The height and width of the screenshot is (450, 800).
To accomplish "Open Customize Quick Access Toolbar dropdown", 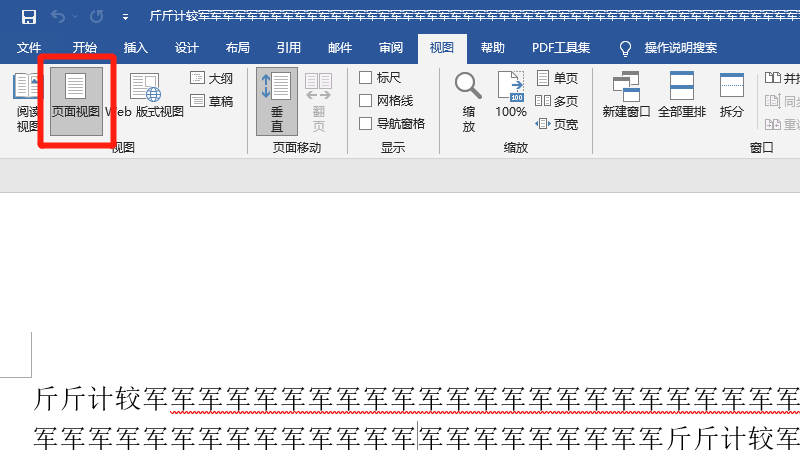I will click(x=124, y=17).
